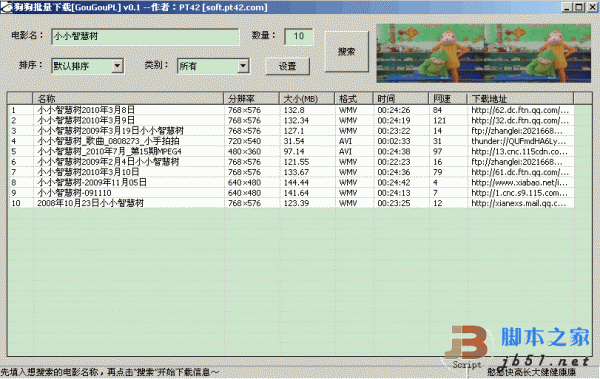Expand the 类别 category dropdown
Viewport: 600px width, 379px height.
pyautogui.click(x=243, y=66)
